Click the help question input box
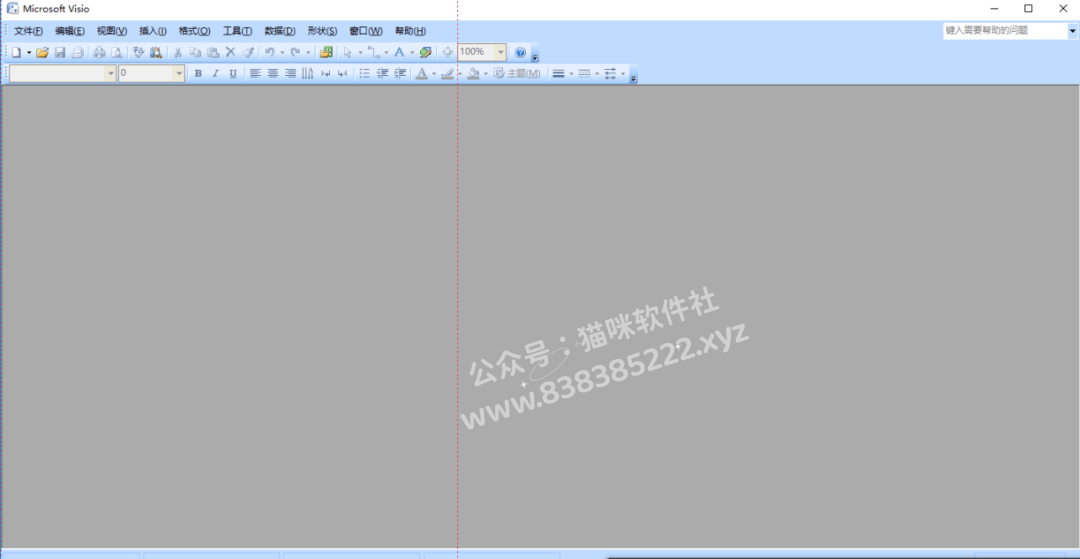1080x559 pixels. tap(1005, 31)
